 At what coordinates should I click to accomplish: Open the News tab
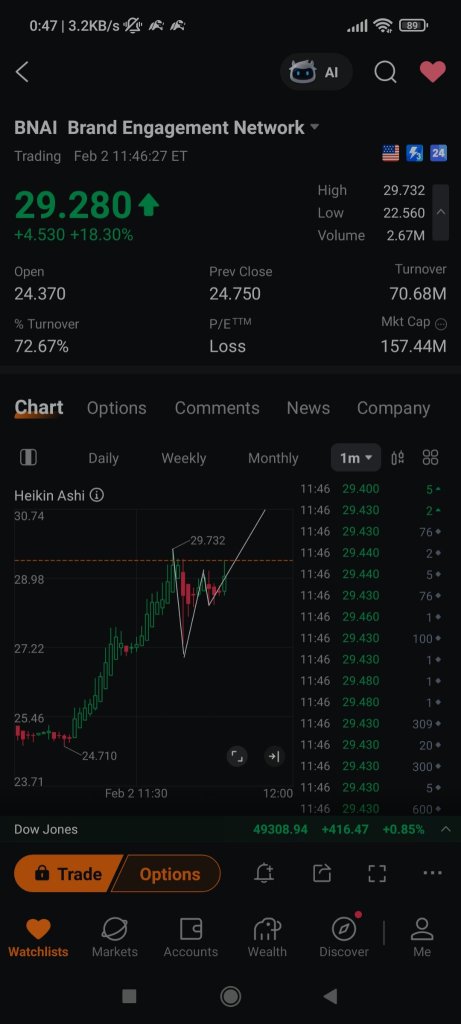308,408
